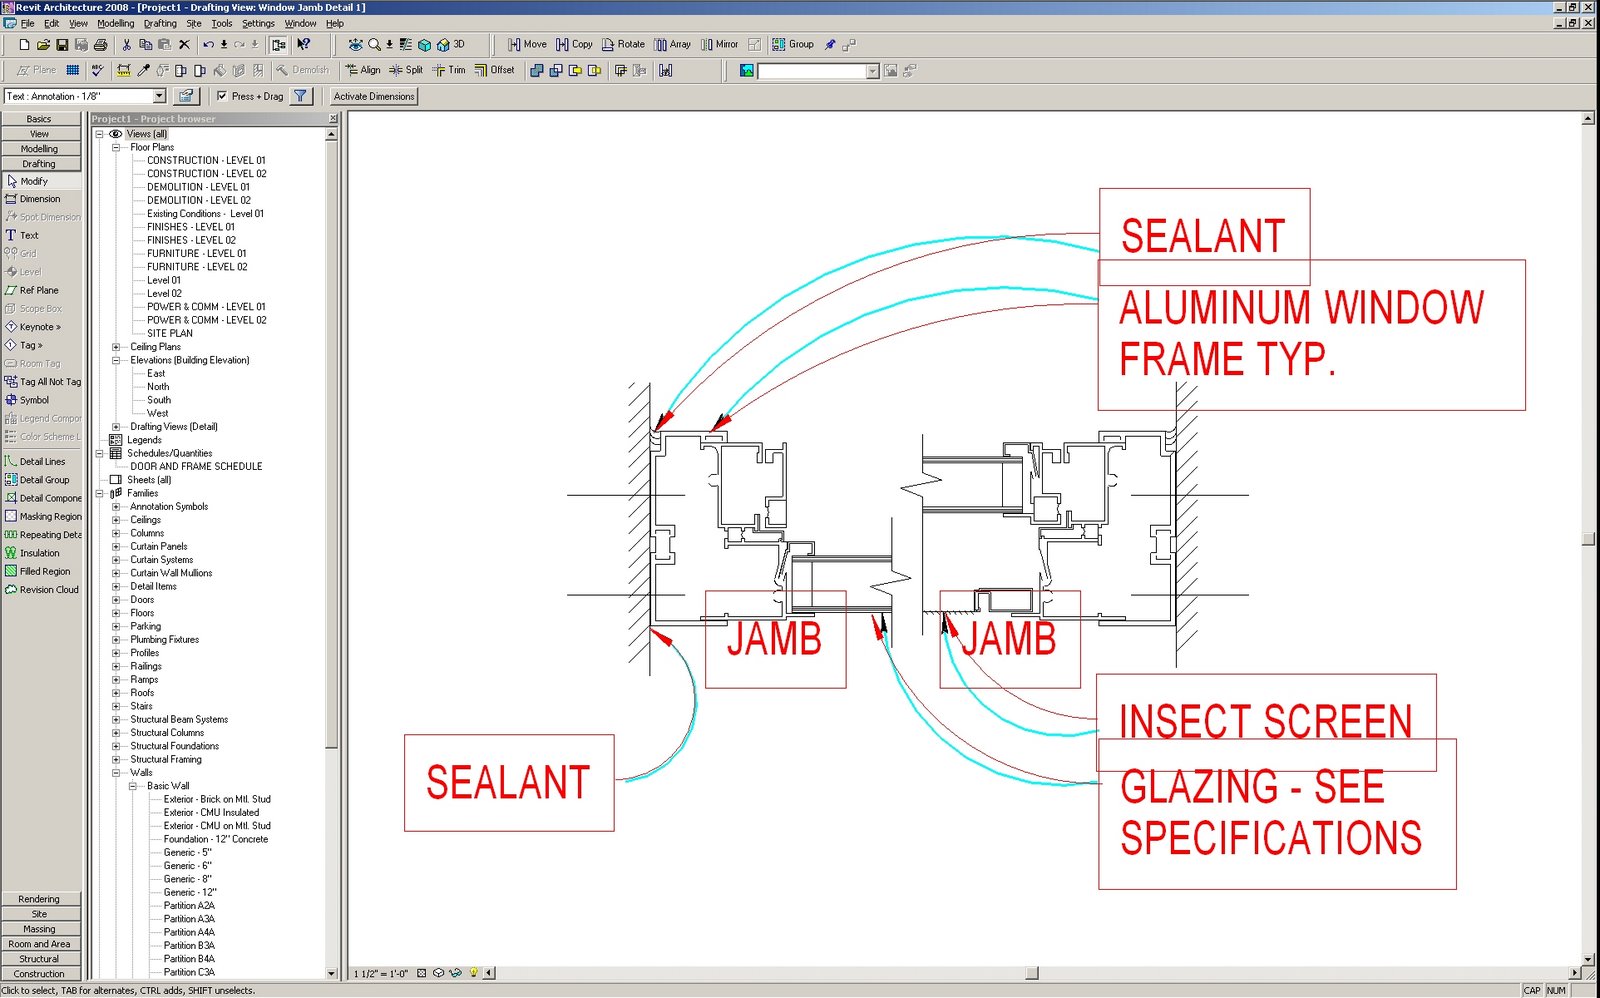Click the Detail Lines command
This screenshot has height=998, width=1600.
click(35, 462)
